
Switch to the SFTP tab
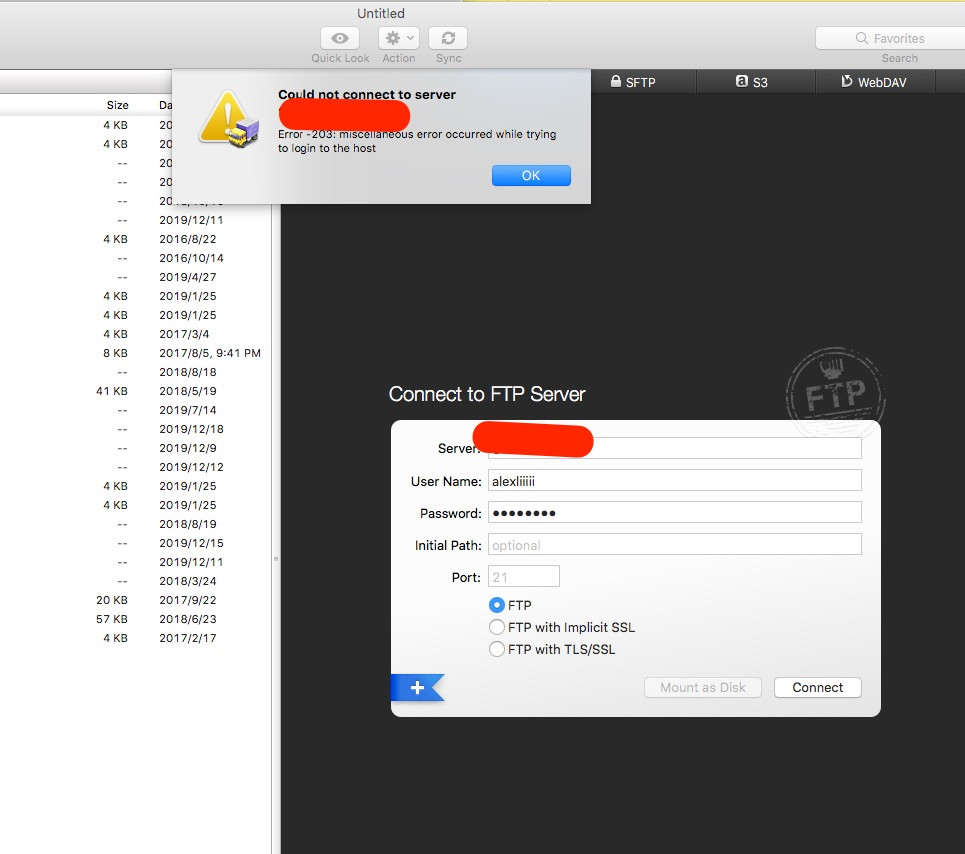(x=632, y=82)
